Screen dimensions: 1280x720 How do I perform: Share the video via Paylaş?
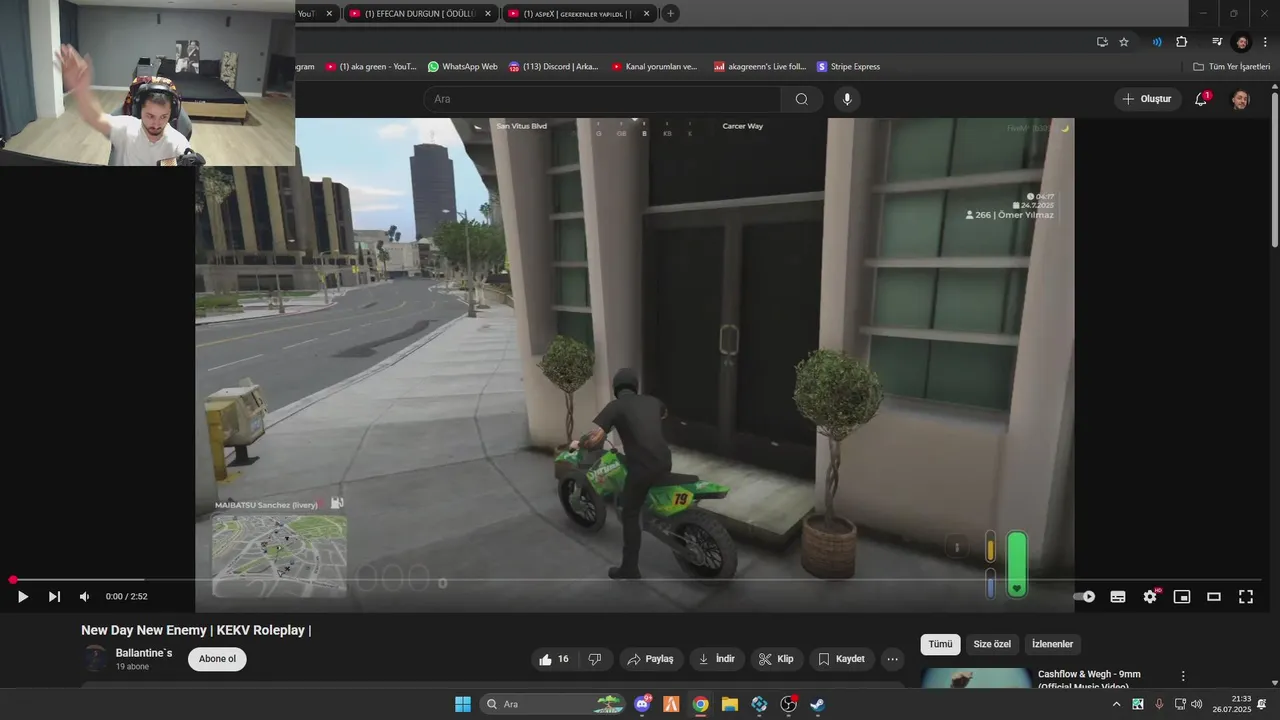click(650, 659)
